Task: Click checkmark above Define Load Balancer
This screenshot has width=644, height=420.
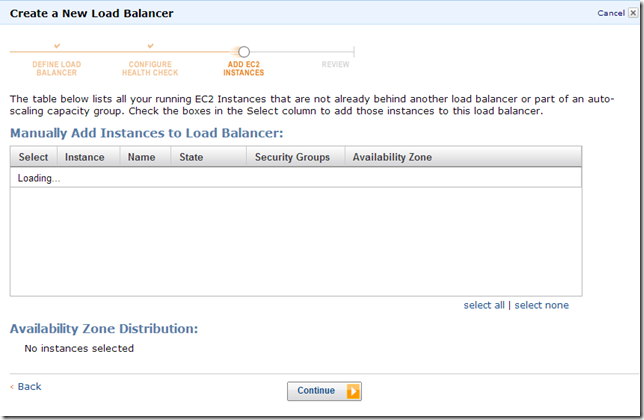Action: pos(57,46)
